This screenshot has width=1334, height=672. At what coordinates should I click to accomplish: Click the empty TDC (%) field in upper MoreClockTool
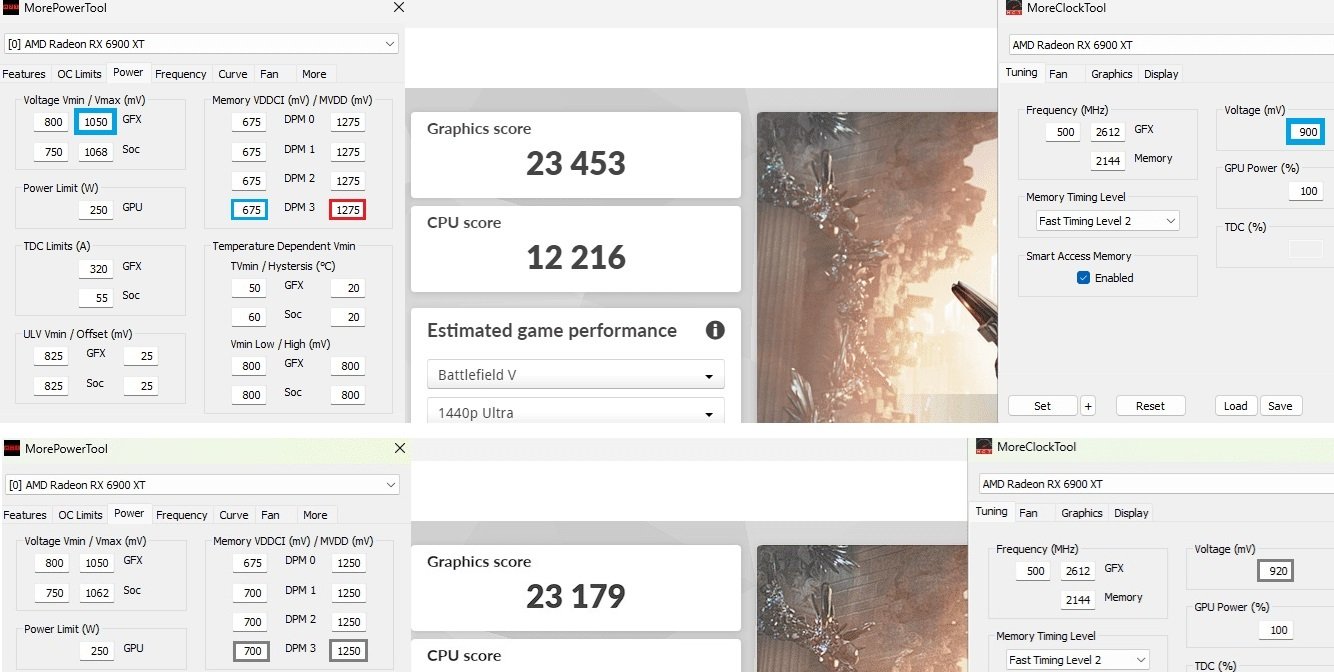pyautogui.click(x=1306, y=249)
